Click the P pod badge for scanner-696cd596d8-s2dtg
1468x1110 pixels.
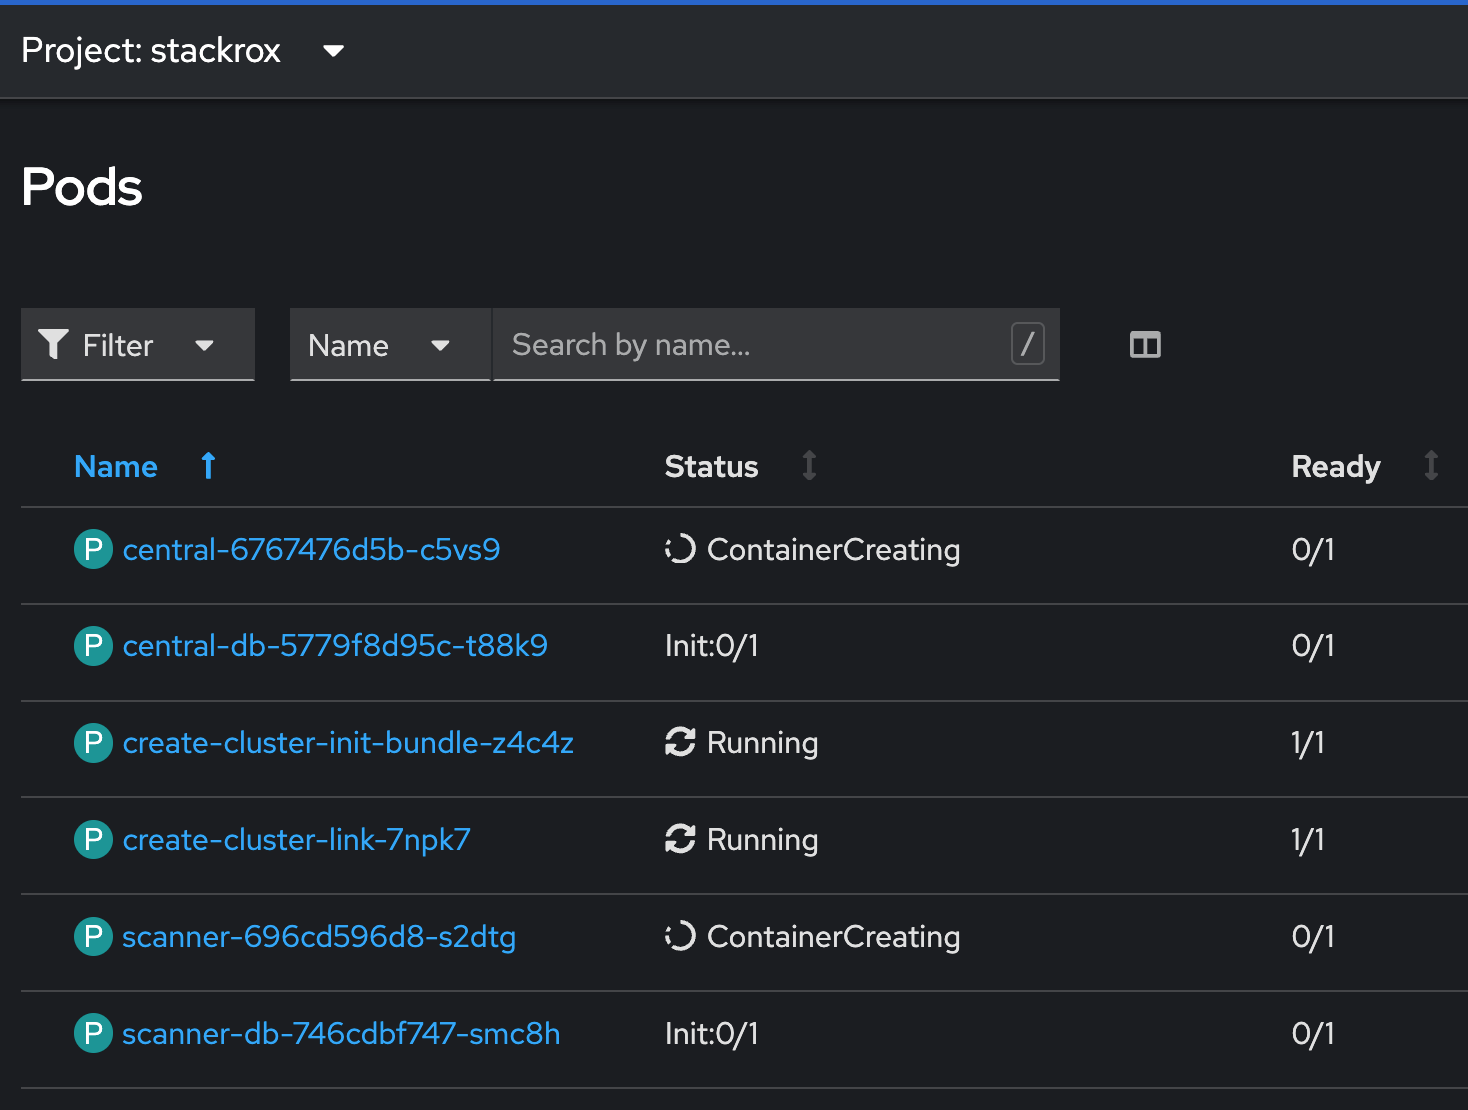(x=93, y=937)
